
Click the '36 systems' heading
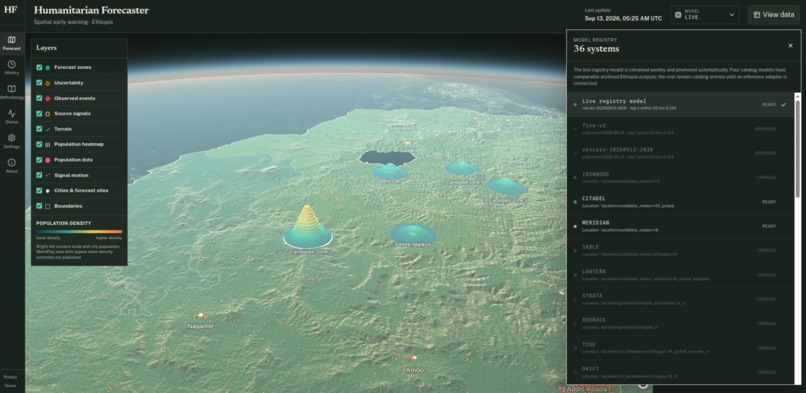[x=596, y=49]
